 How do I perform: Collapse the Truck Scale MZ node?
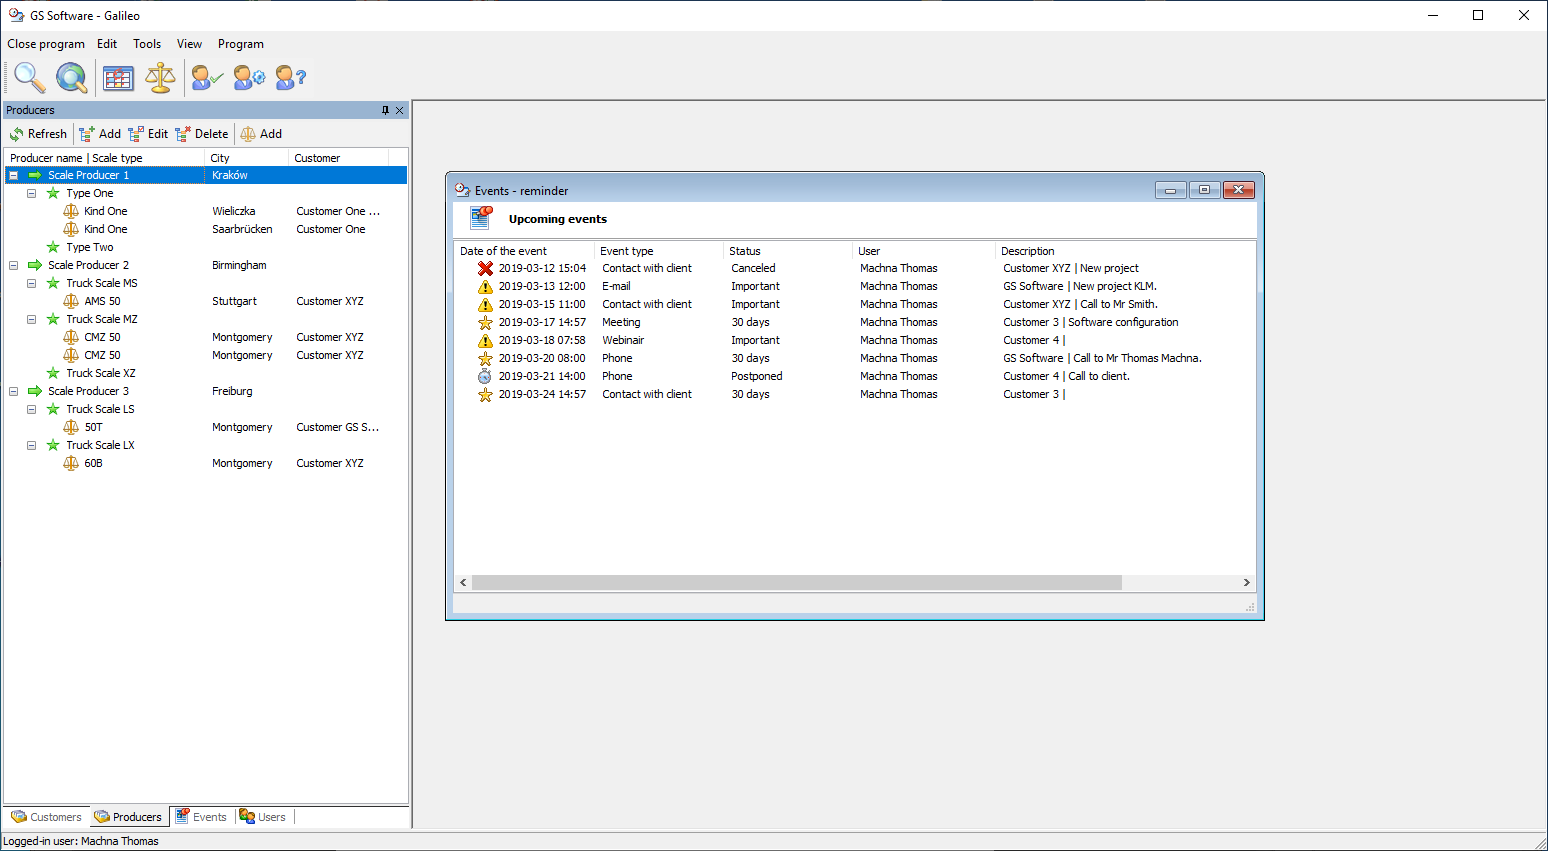click(32, 319)
